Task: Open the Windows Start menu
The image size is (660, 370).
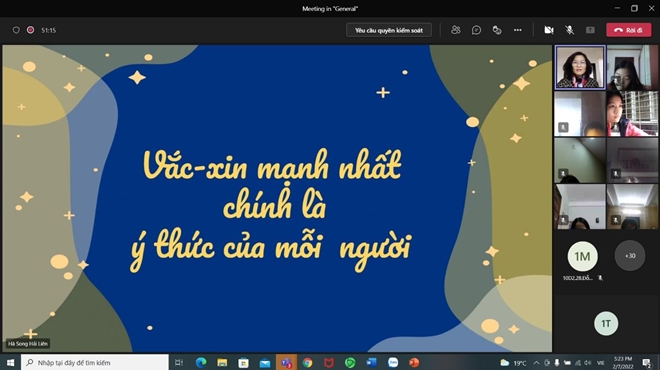Action: coord(10,362)
